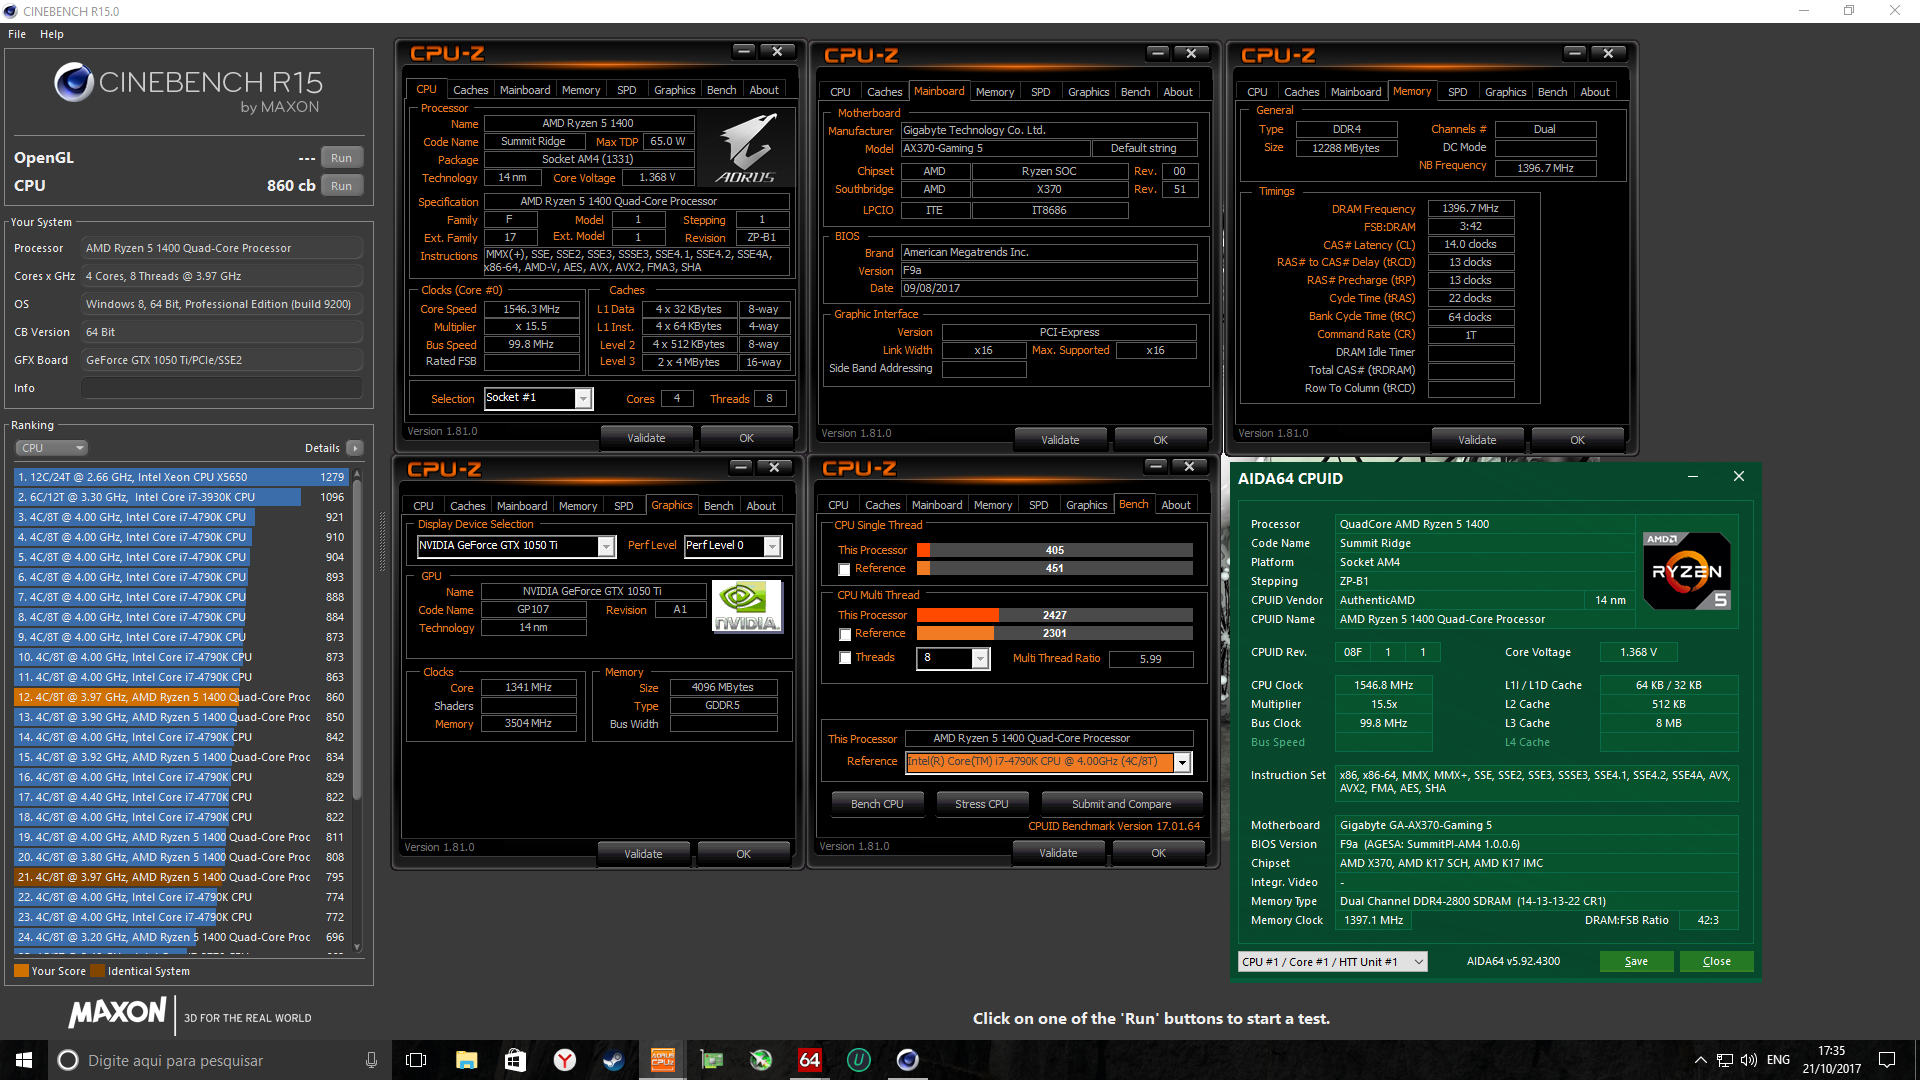Open File Explorer from taskbar
Viewport: 1920px width, 1080px height.
[466, 1060]
